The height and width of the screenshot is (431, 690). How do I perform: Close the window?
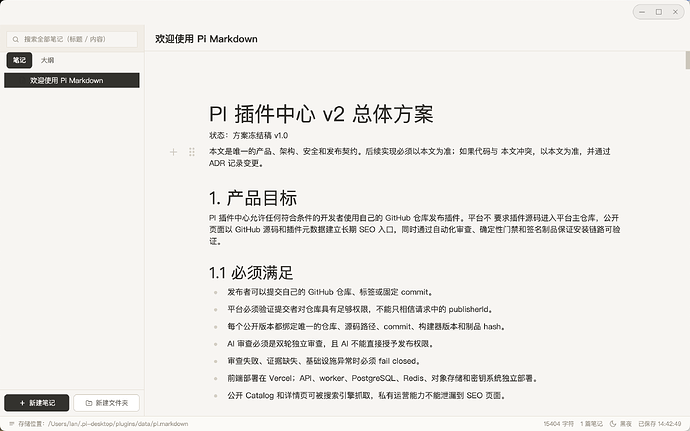pos(675,12)
